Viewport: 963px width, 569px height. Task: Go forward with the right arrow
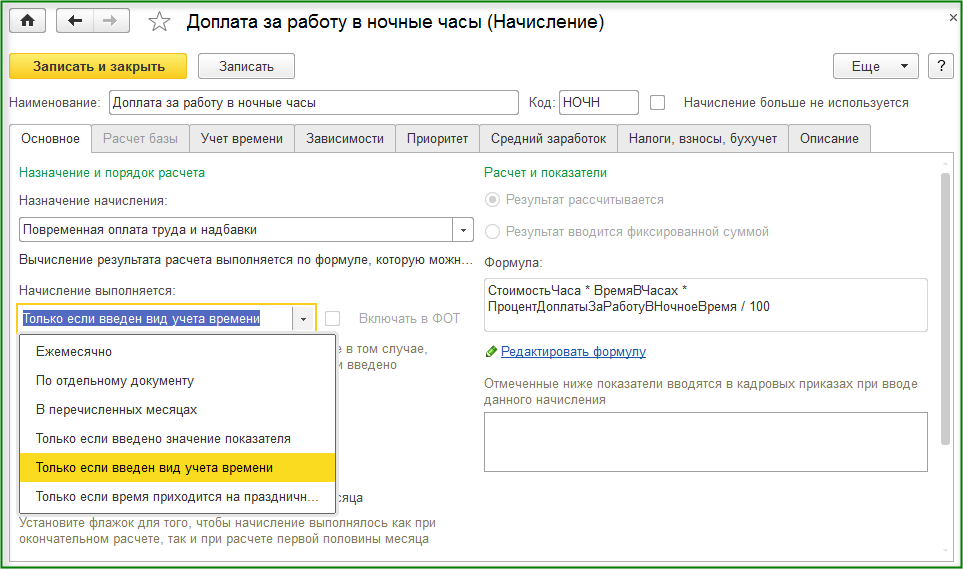111,21
